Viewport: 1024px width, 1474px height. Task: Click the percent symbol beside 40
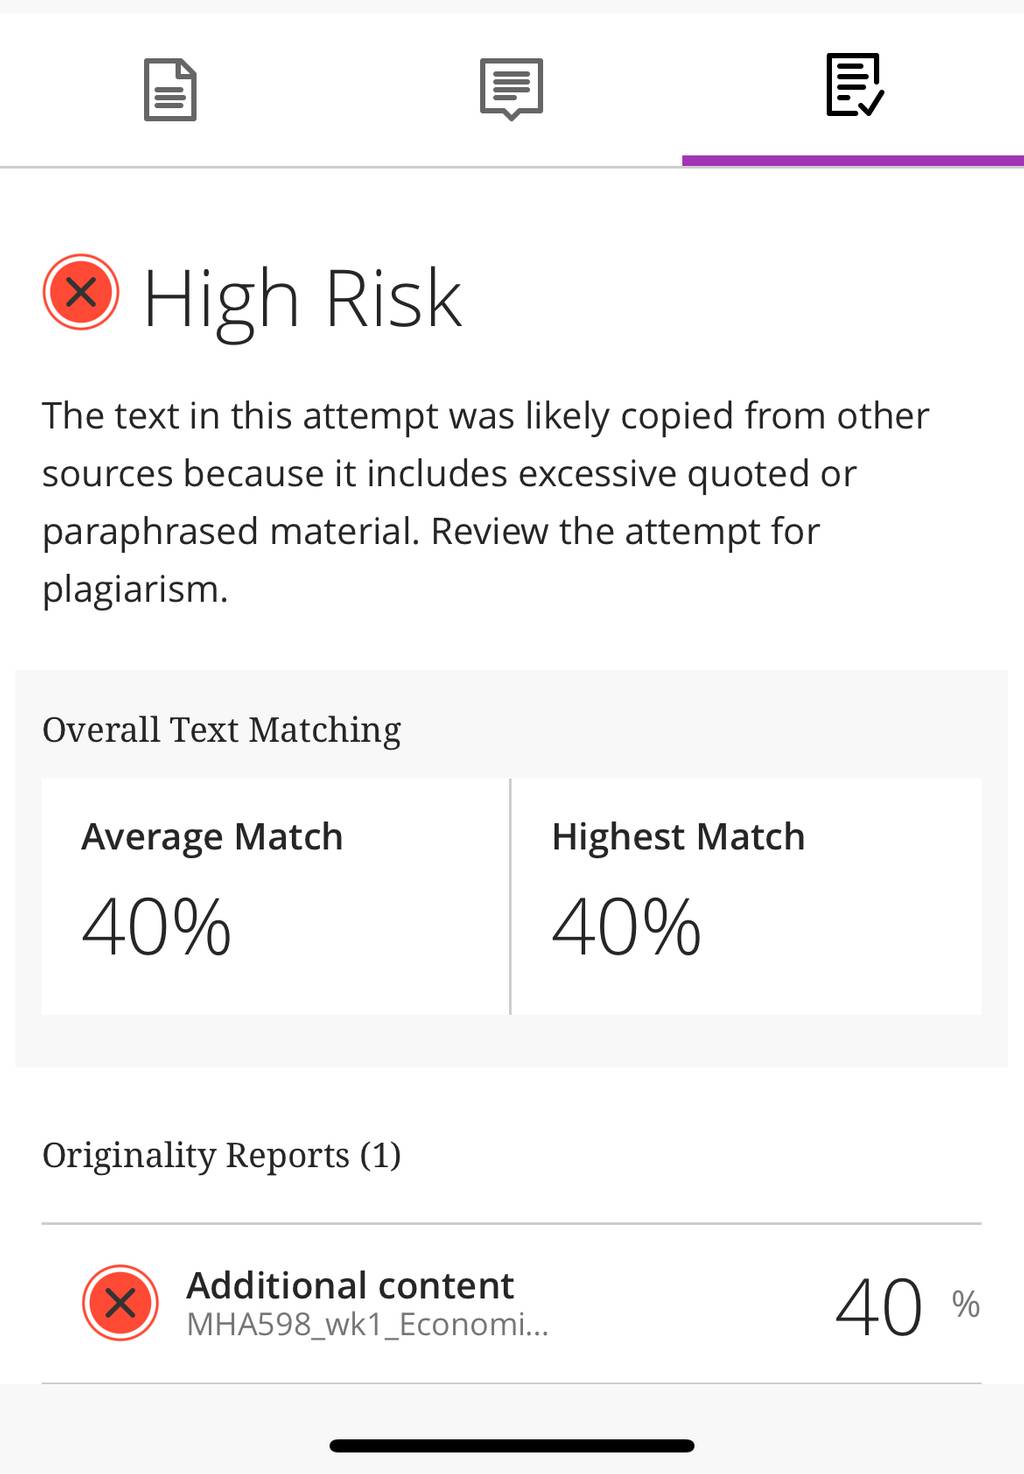(965, 1303)
